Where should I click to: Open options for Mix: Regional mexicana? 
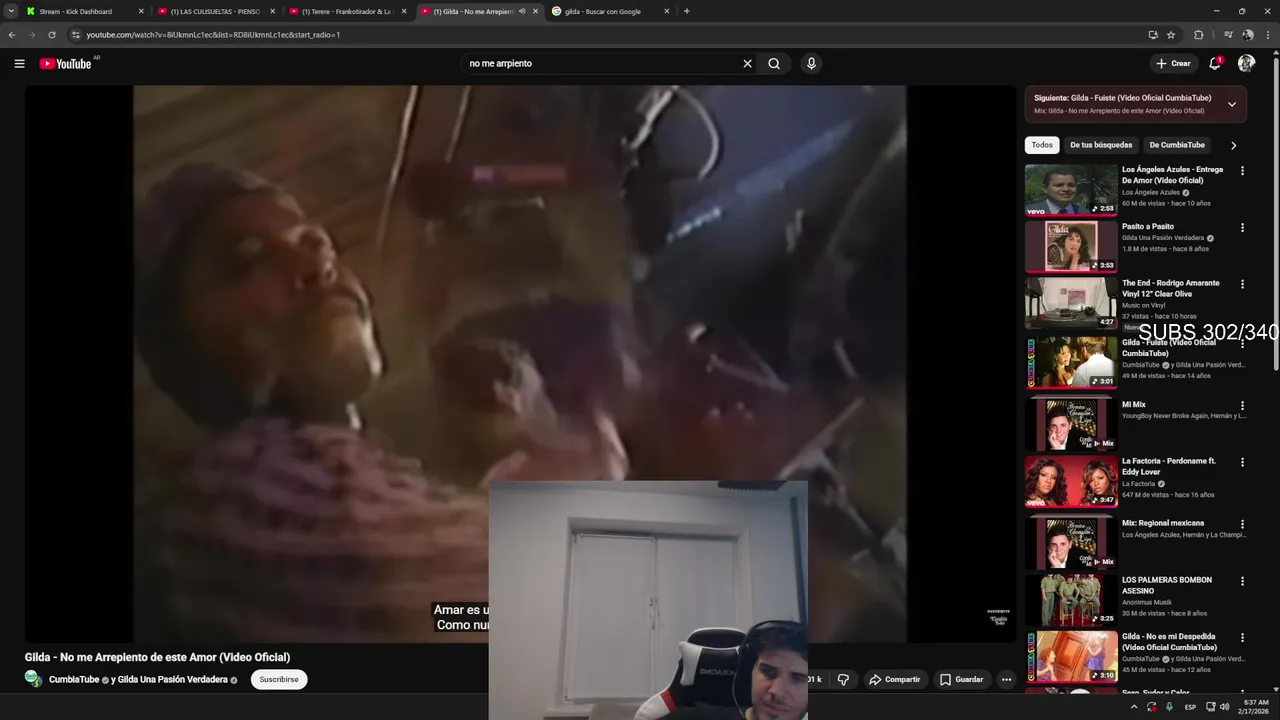tap(1242, 524)
